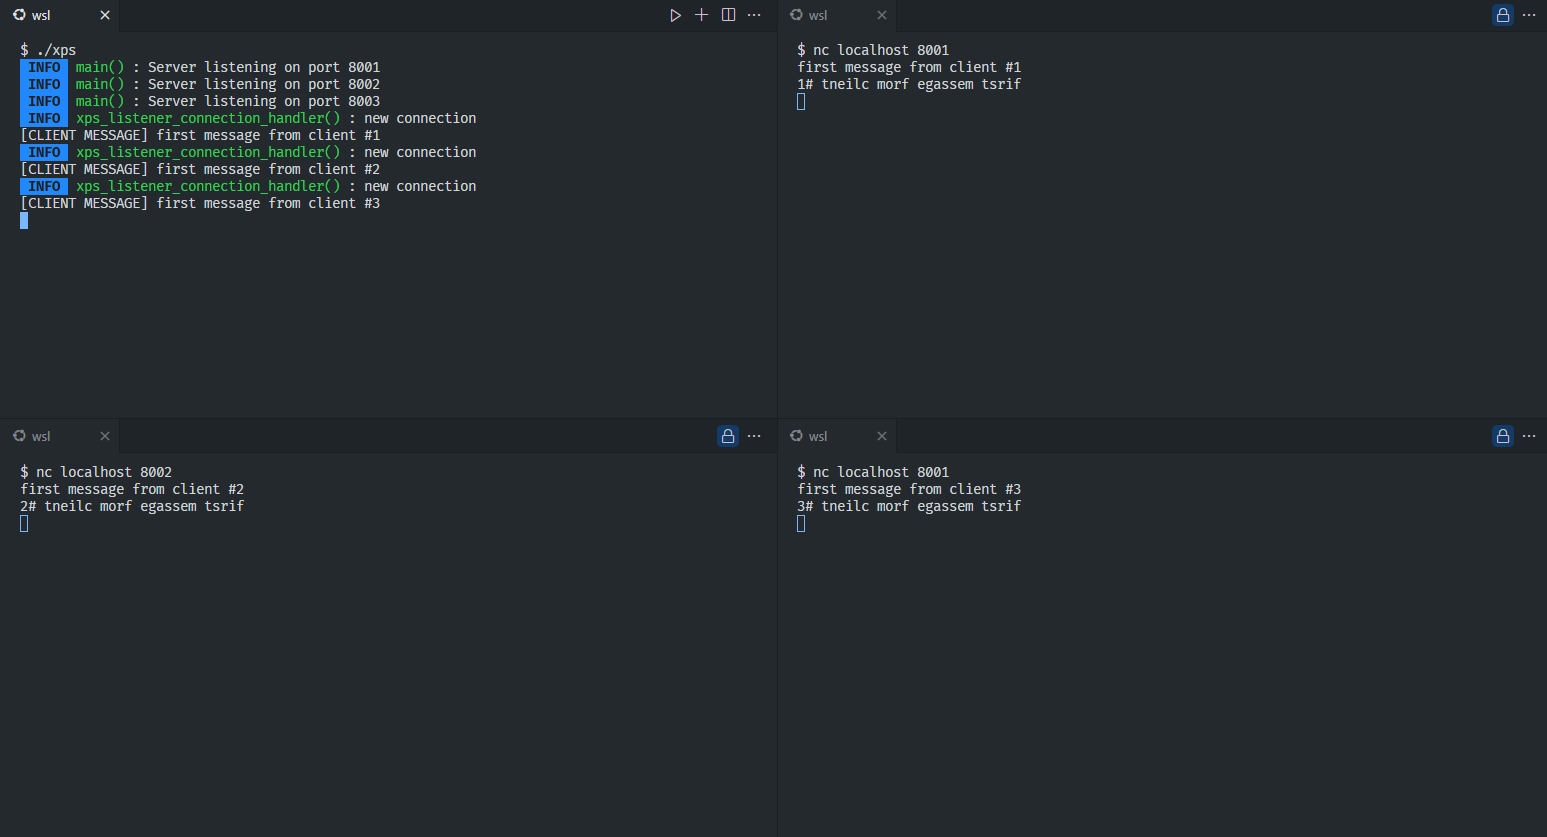This screenshot has width=1547, height=837.
Task: Toggle the group lock in the client #1 pane
Action: [x=1502, y=15]
